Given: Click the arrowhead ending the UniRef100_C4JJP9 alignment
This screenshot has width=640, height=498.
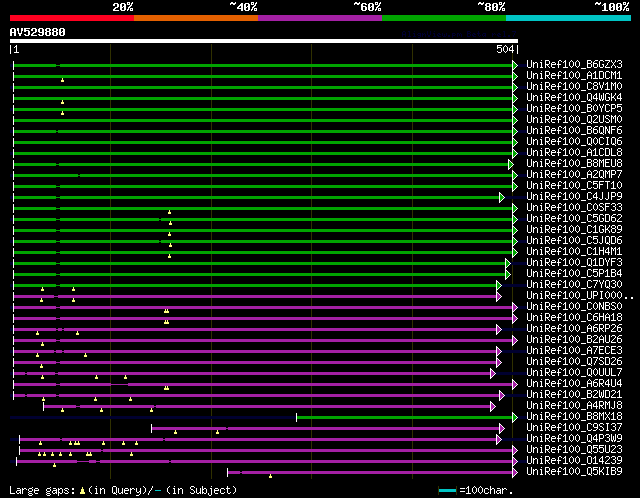Looking at the screenshot, I should [502, 197].
